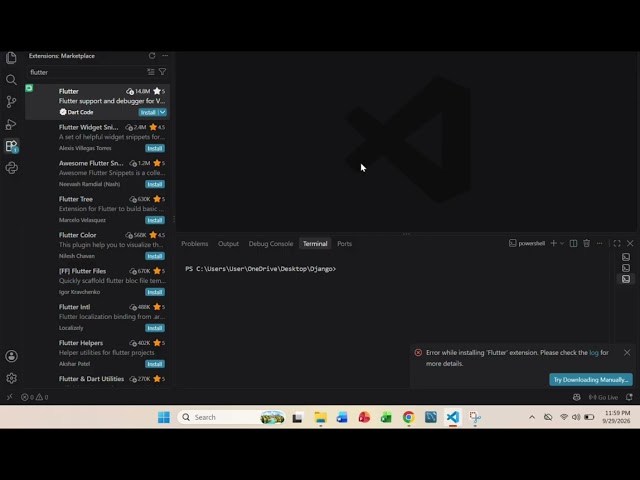Viewport: 640px width, 480px height.
Task: Install the [FF] Flutter Files extension
Action: [155, 292]
